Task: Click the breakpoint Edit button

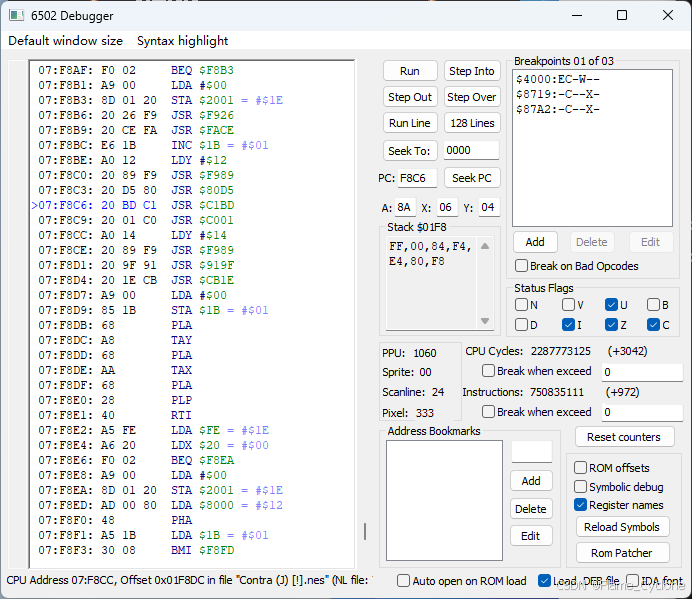Action: click(651, 242)
